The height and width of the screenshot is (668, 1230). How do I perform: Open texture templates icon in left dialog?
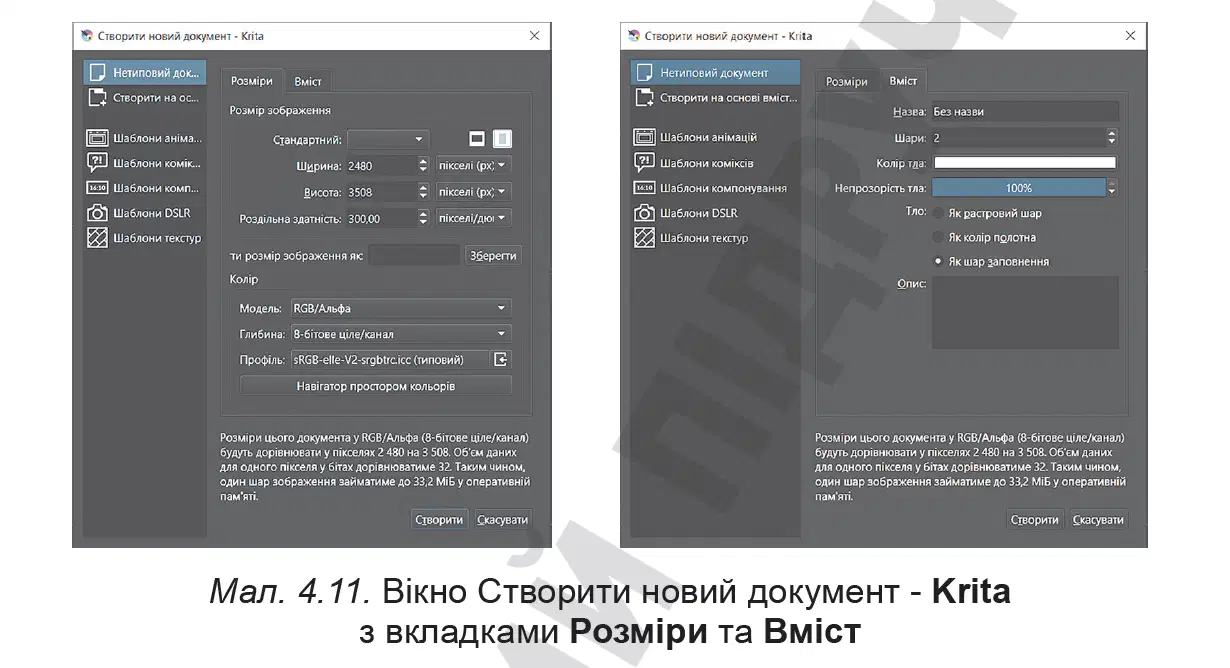[97, 238]
